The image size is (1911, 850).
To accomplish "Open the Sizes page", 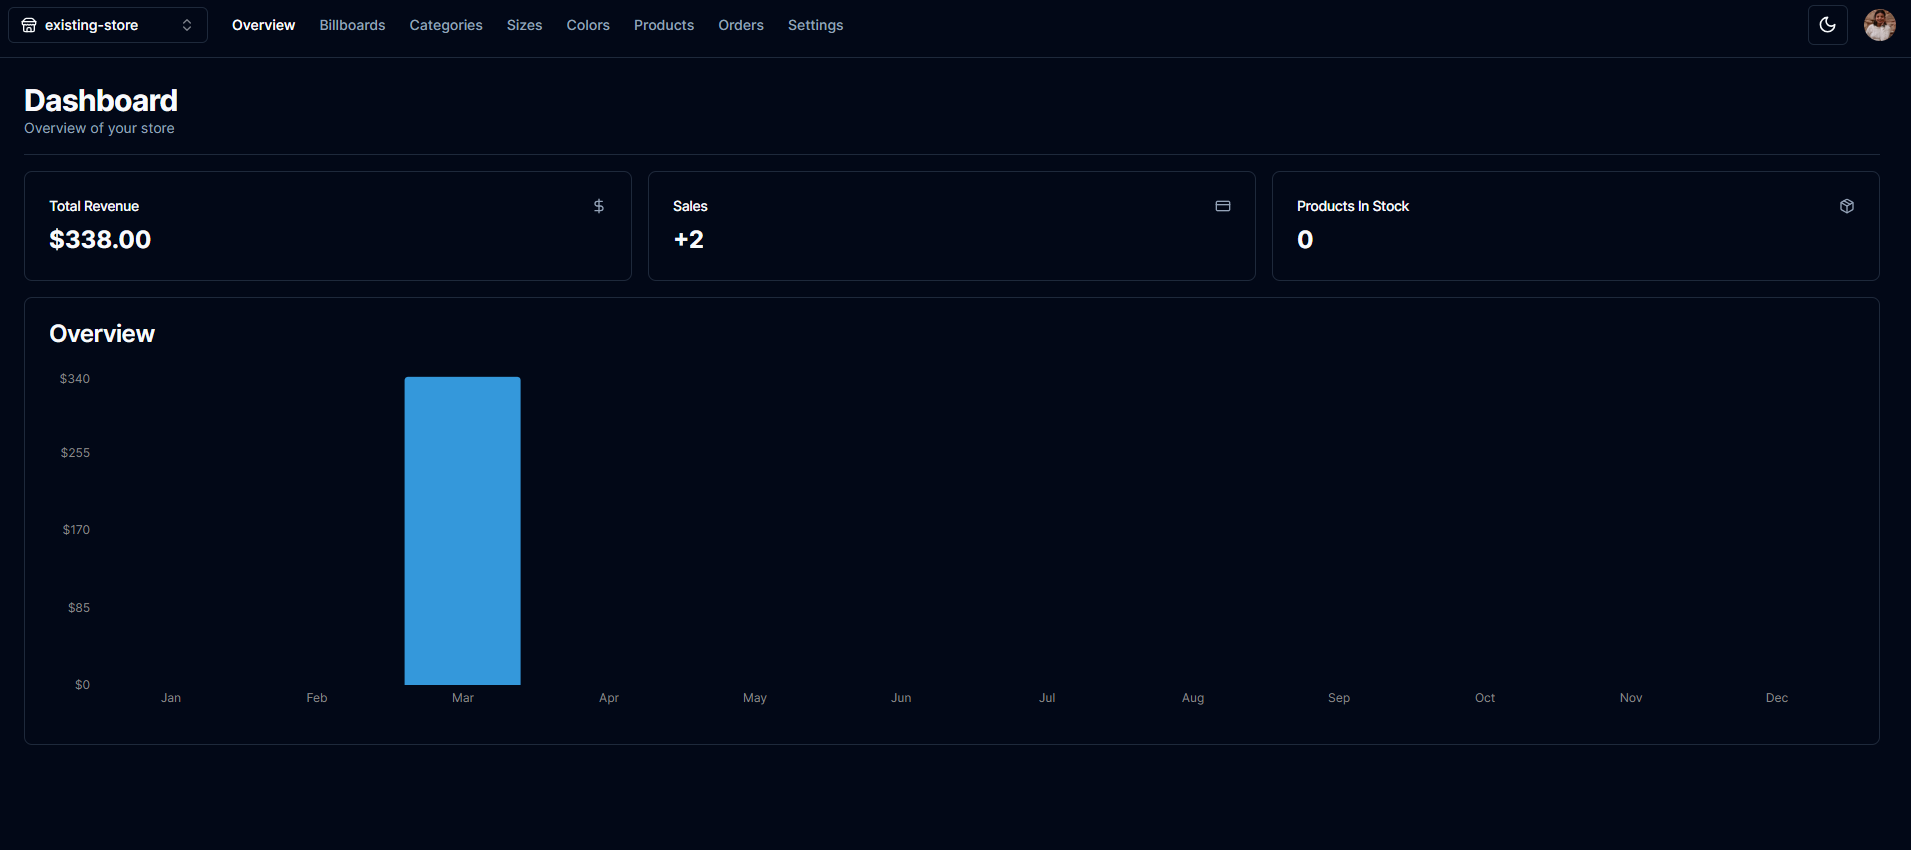I will pos(524,25).
